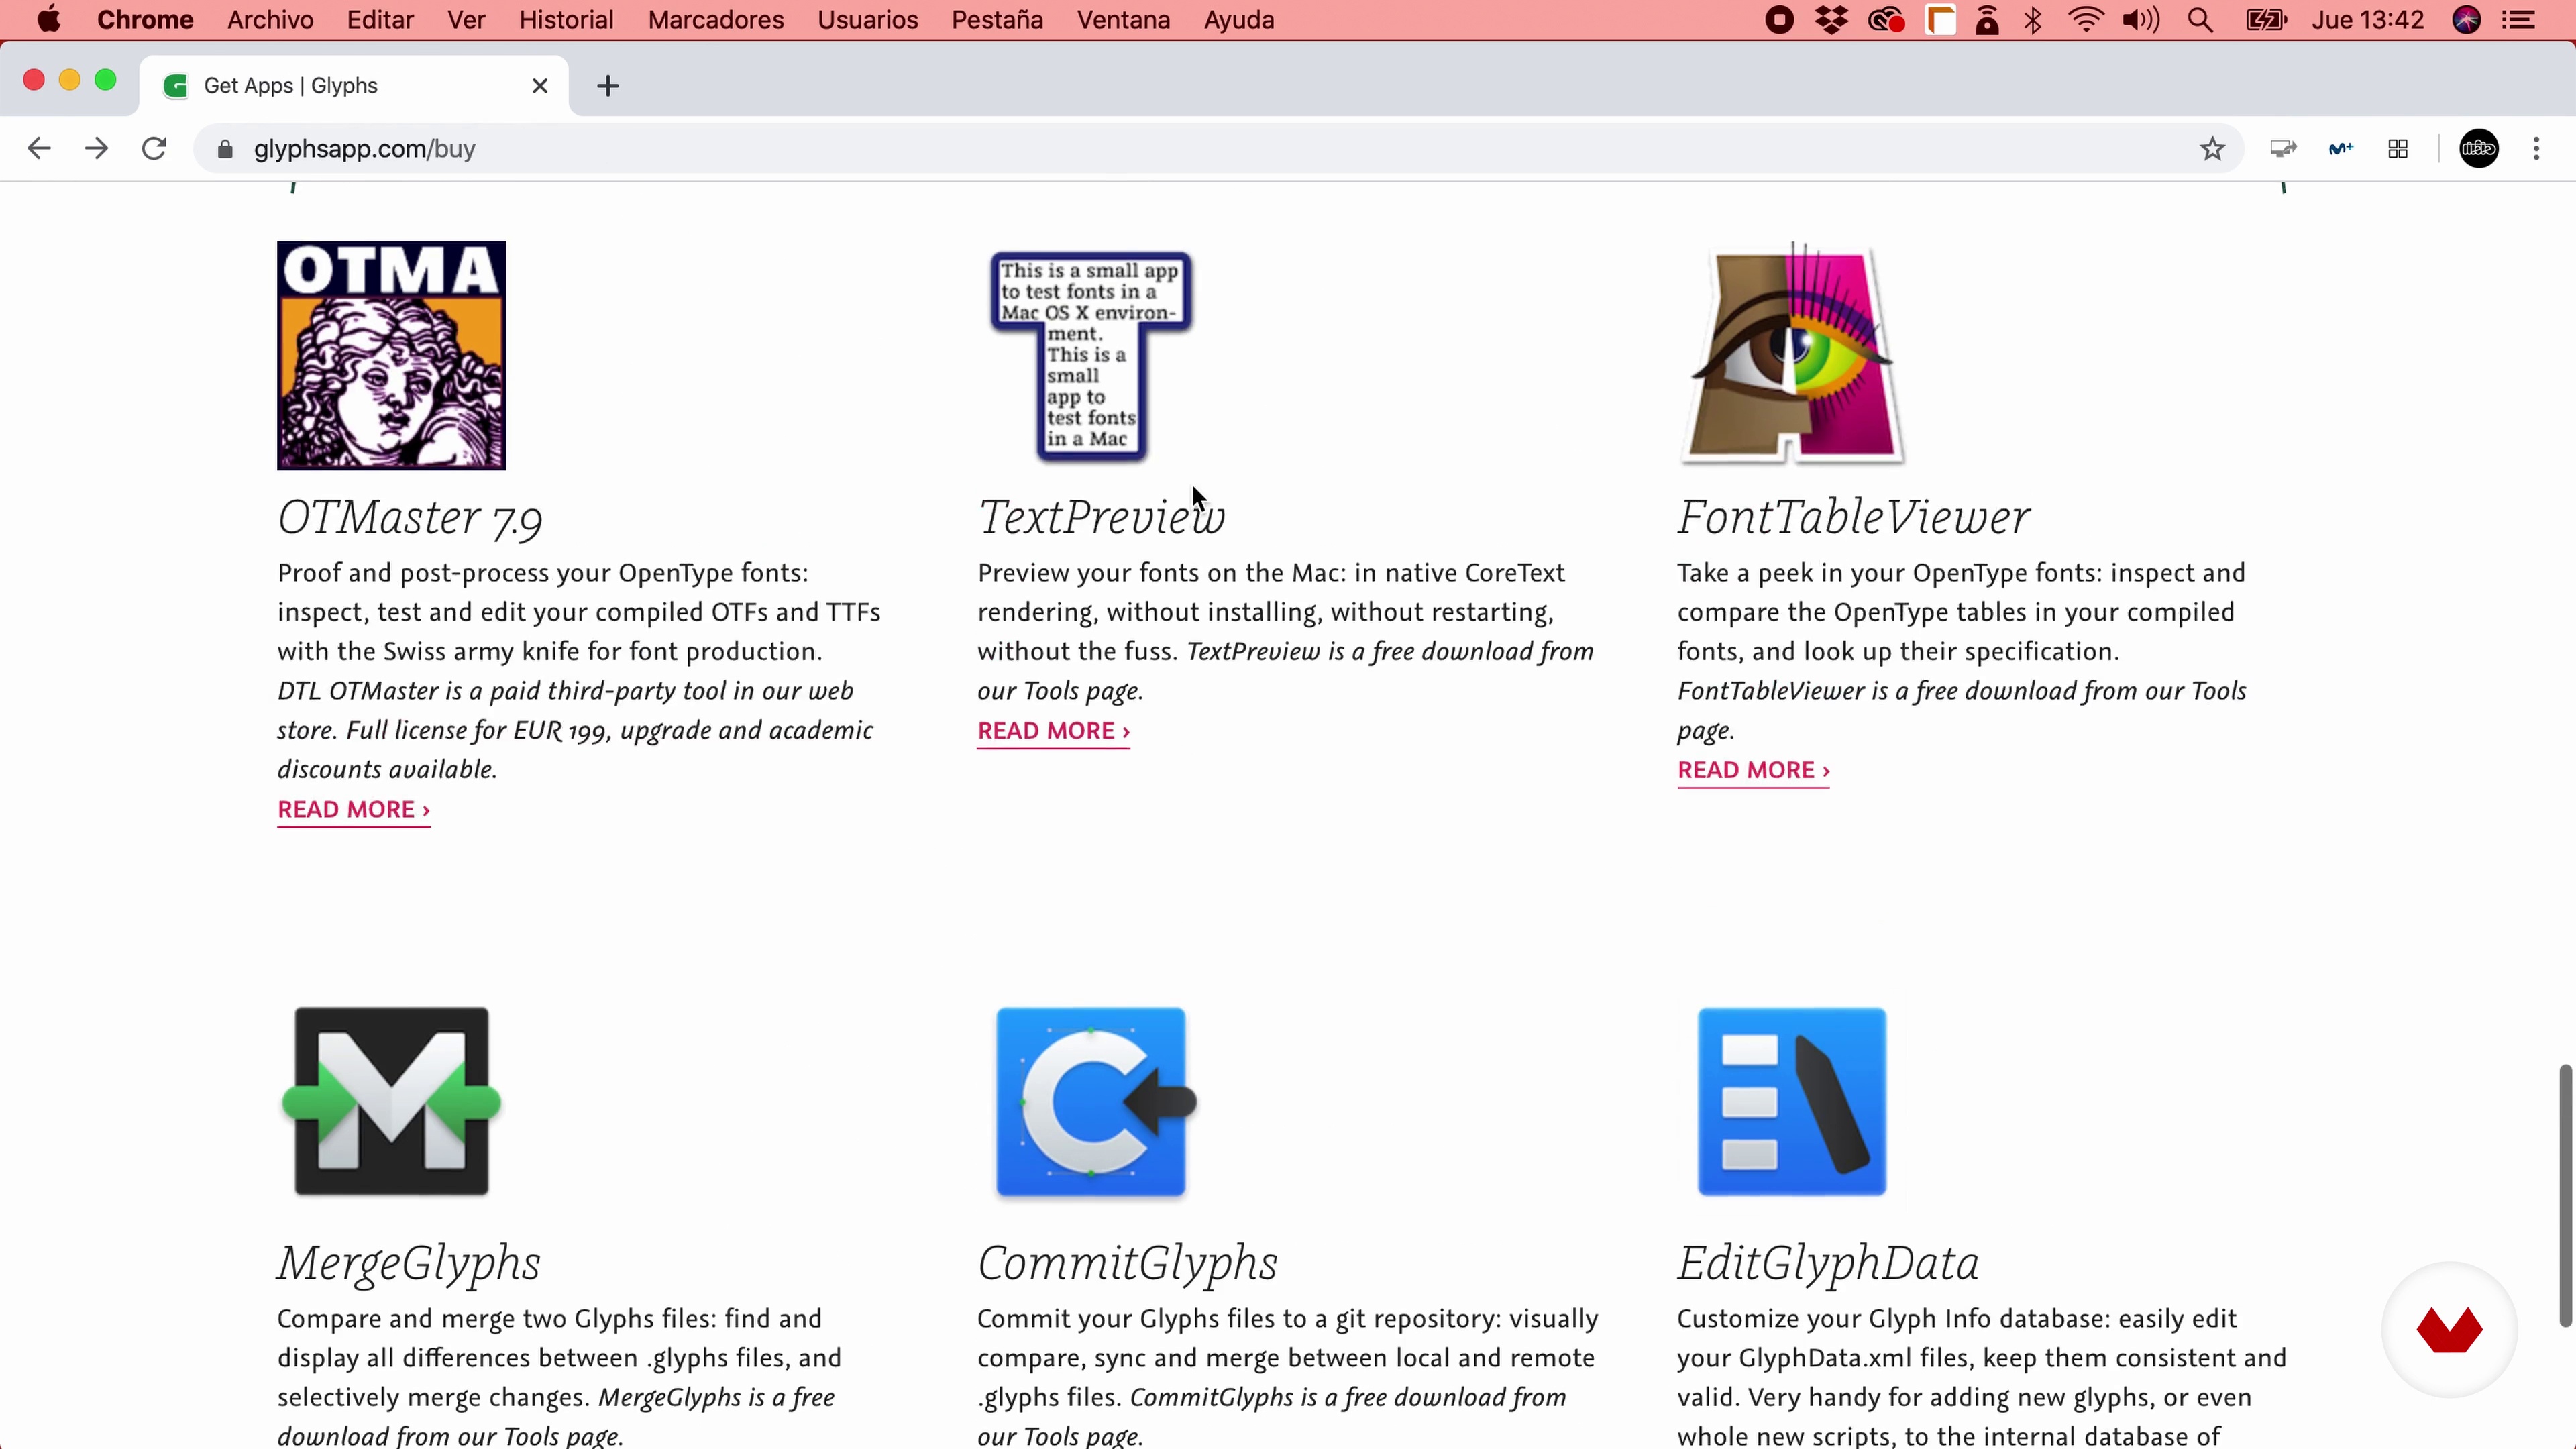Viewport: 2576px width, 1449px height.
Task: Click the MergeGlyphs heading
Action: pos(409,1264)
